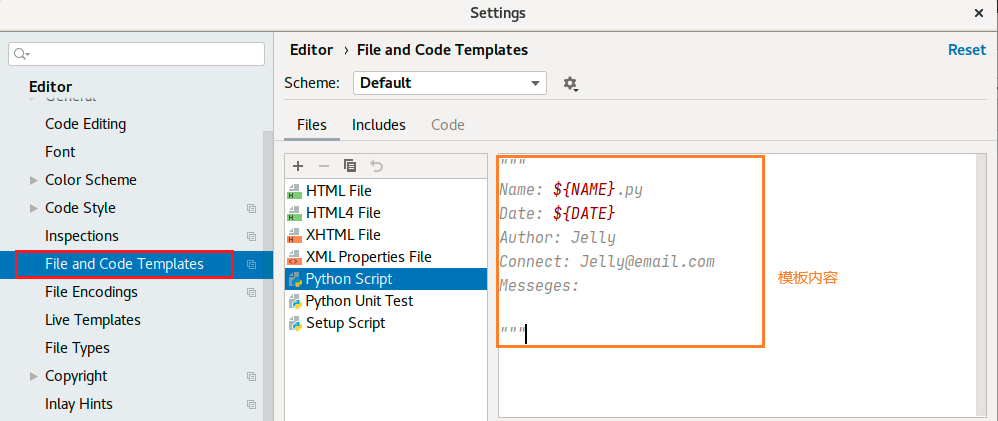Click the Reset link
The height and width of the screenshot is (421, 998).
[967, 50]
